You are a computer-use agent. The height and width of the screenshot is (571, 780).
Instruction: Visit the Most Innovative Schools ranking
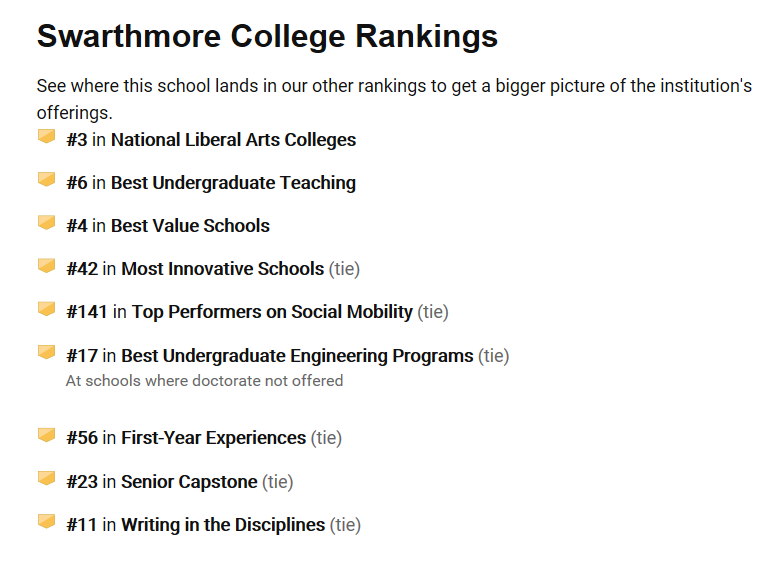[x=222, y=269]
